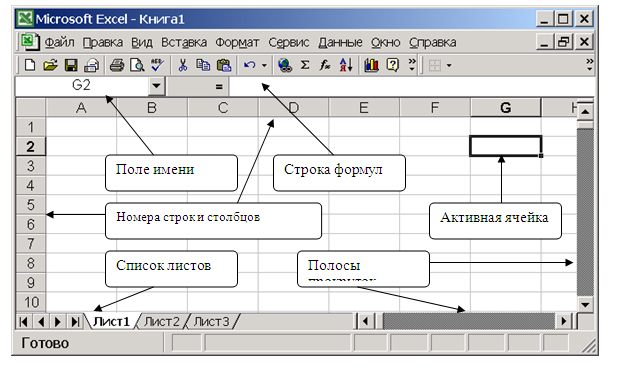
Task: Open the Окно menu
Action: (386, 42)
